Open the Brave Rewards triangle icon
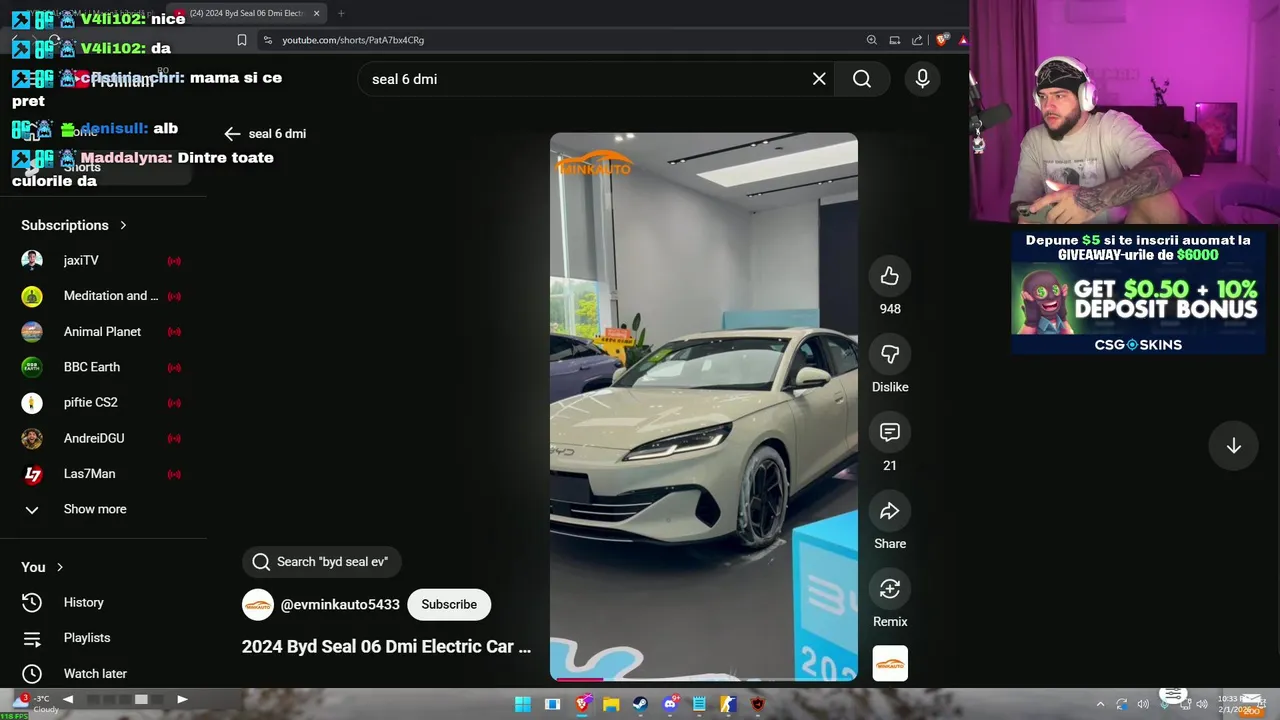Image resolution: width=1280 pixels, height=720 pixels. pyautogui.click(x=963, y=40)
